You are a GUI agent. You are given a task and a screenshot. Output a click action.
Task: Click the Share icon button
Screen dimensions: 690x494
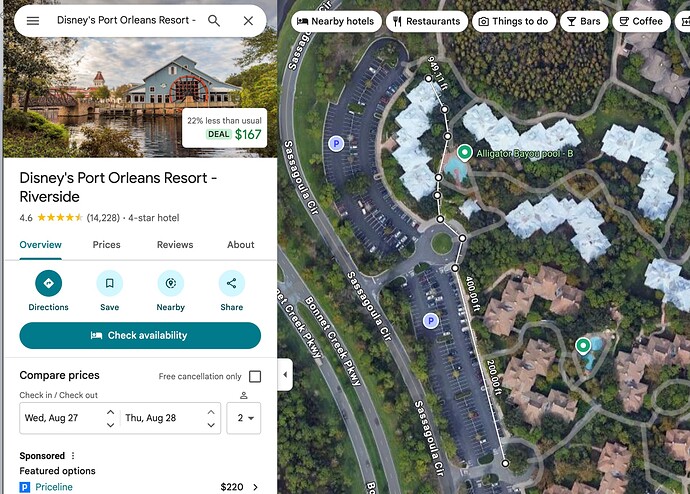pos(231,283)
